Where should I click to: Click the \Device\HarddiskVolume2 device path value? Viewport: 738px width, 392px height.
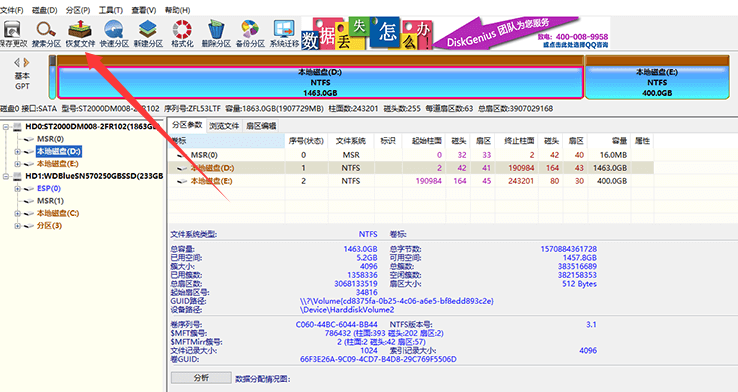[x=347, y=310]
